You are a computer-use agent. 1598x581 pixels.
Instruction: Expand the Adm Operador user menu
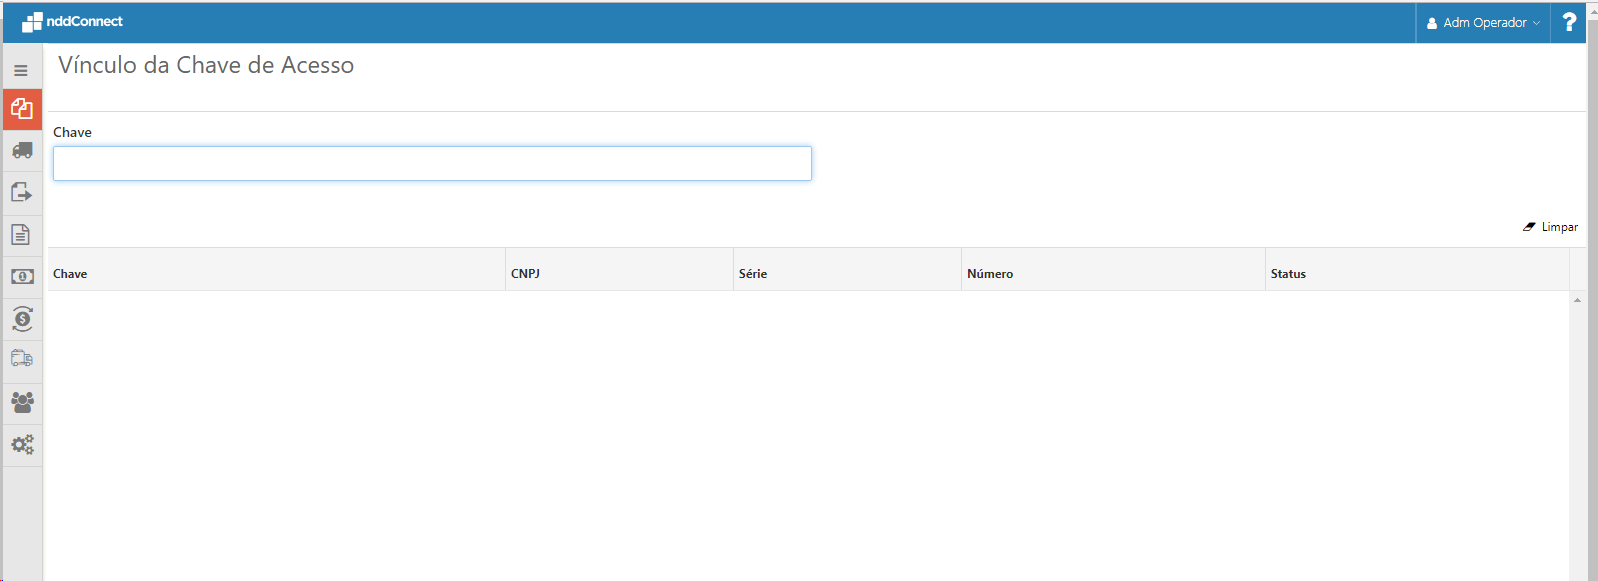pyautogui.click(x=1483, y=22)
